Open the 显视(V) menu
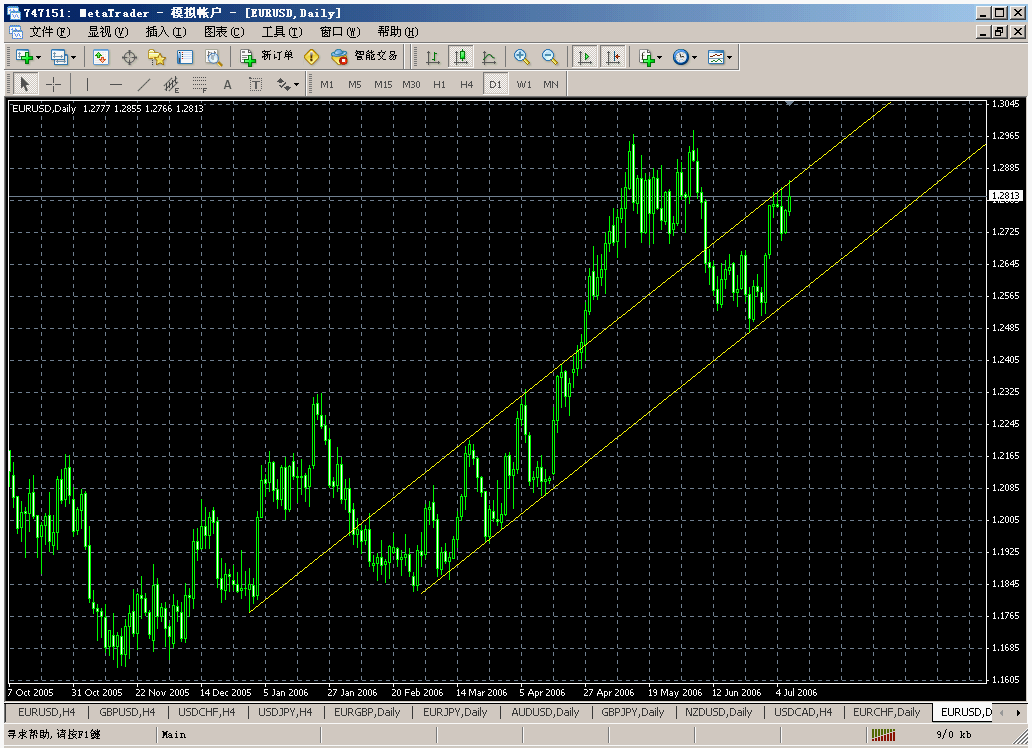This screenshot has height=748, width=1032. pyautogui.click(x=108, y=32)
